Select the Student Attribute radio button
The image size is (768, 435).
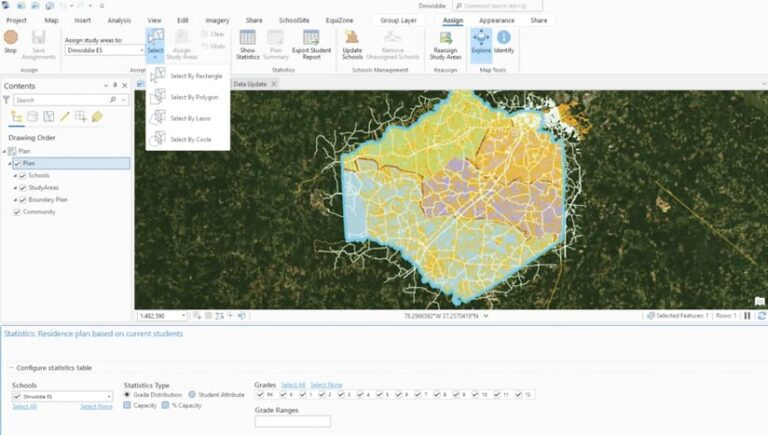[x=192, y=394]
